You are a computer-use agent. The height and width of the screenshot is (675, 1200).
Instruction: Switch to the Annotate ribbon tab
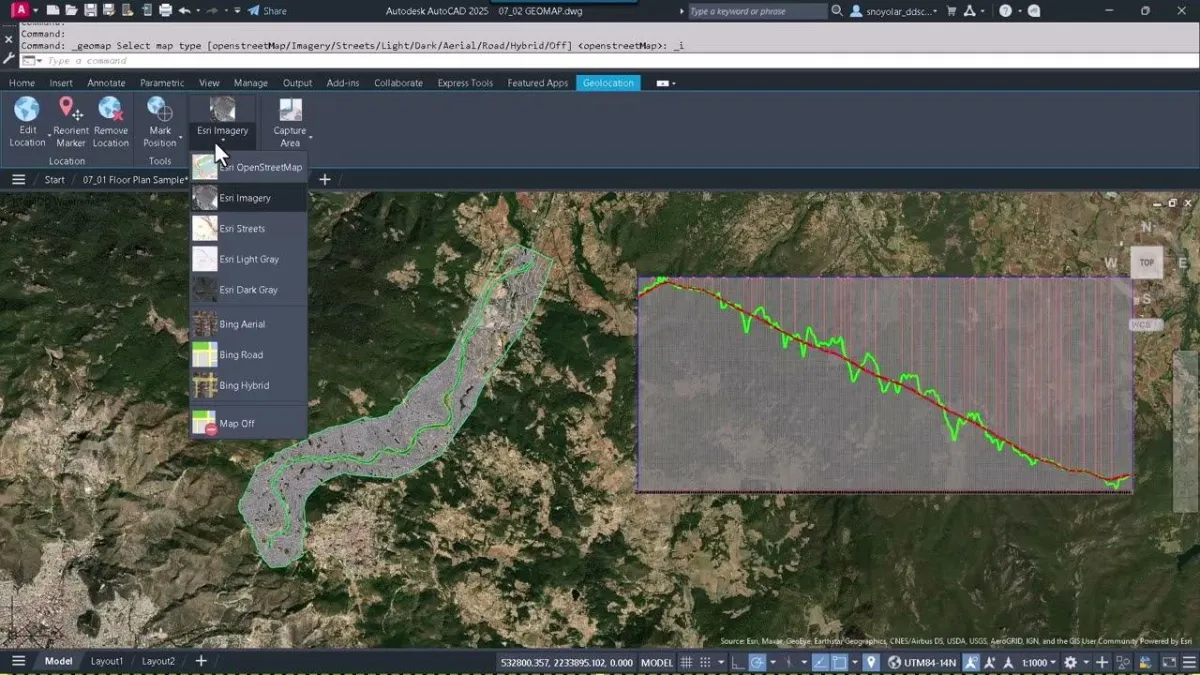[x=106, y=83]
